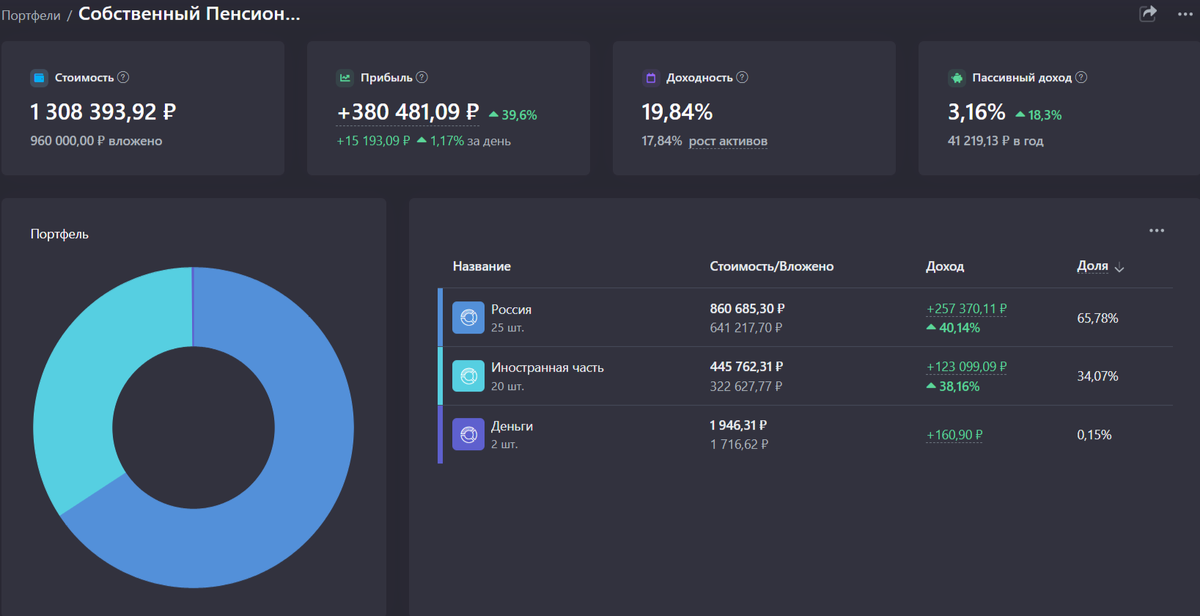Screen dimensions: 1200x616
Task: Click the 39,6% profit percentage
Action: tap(519, 115)
